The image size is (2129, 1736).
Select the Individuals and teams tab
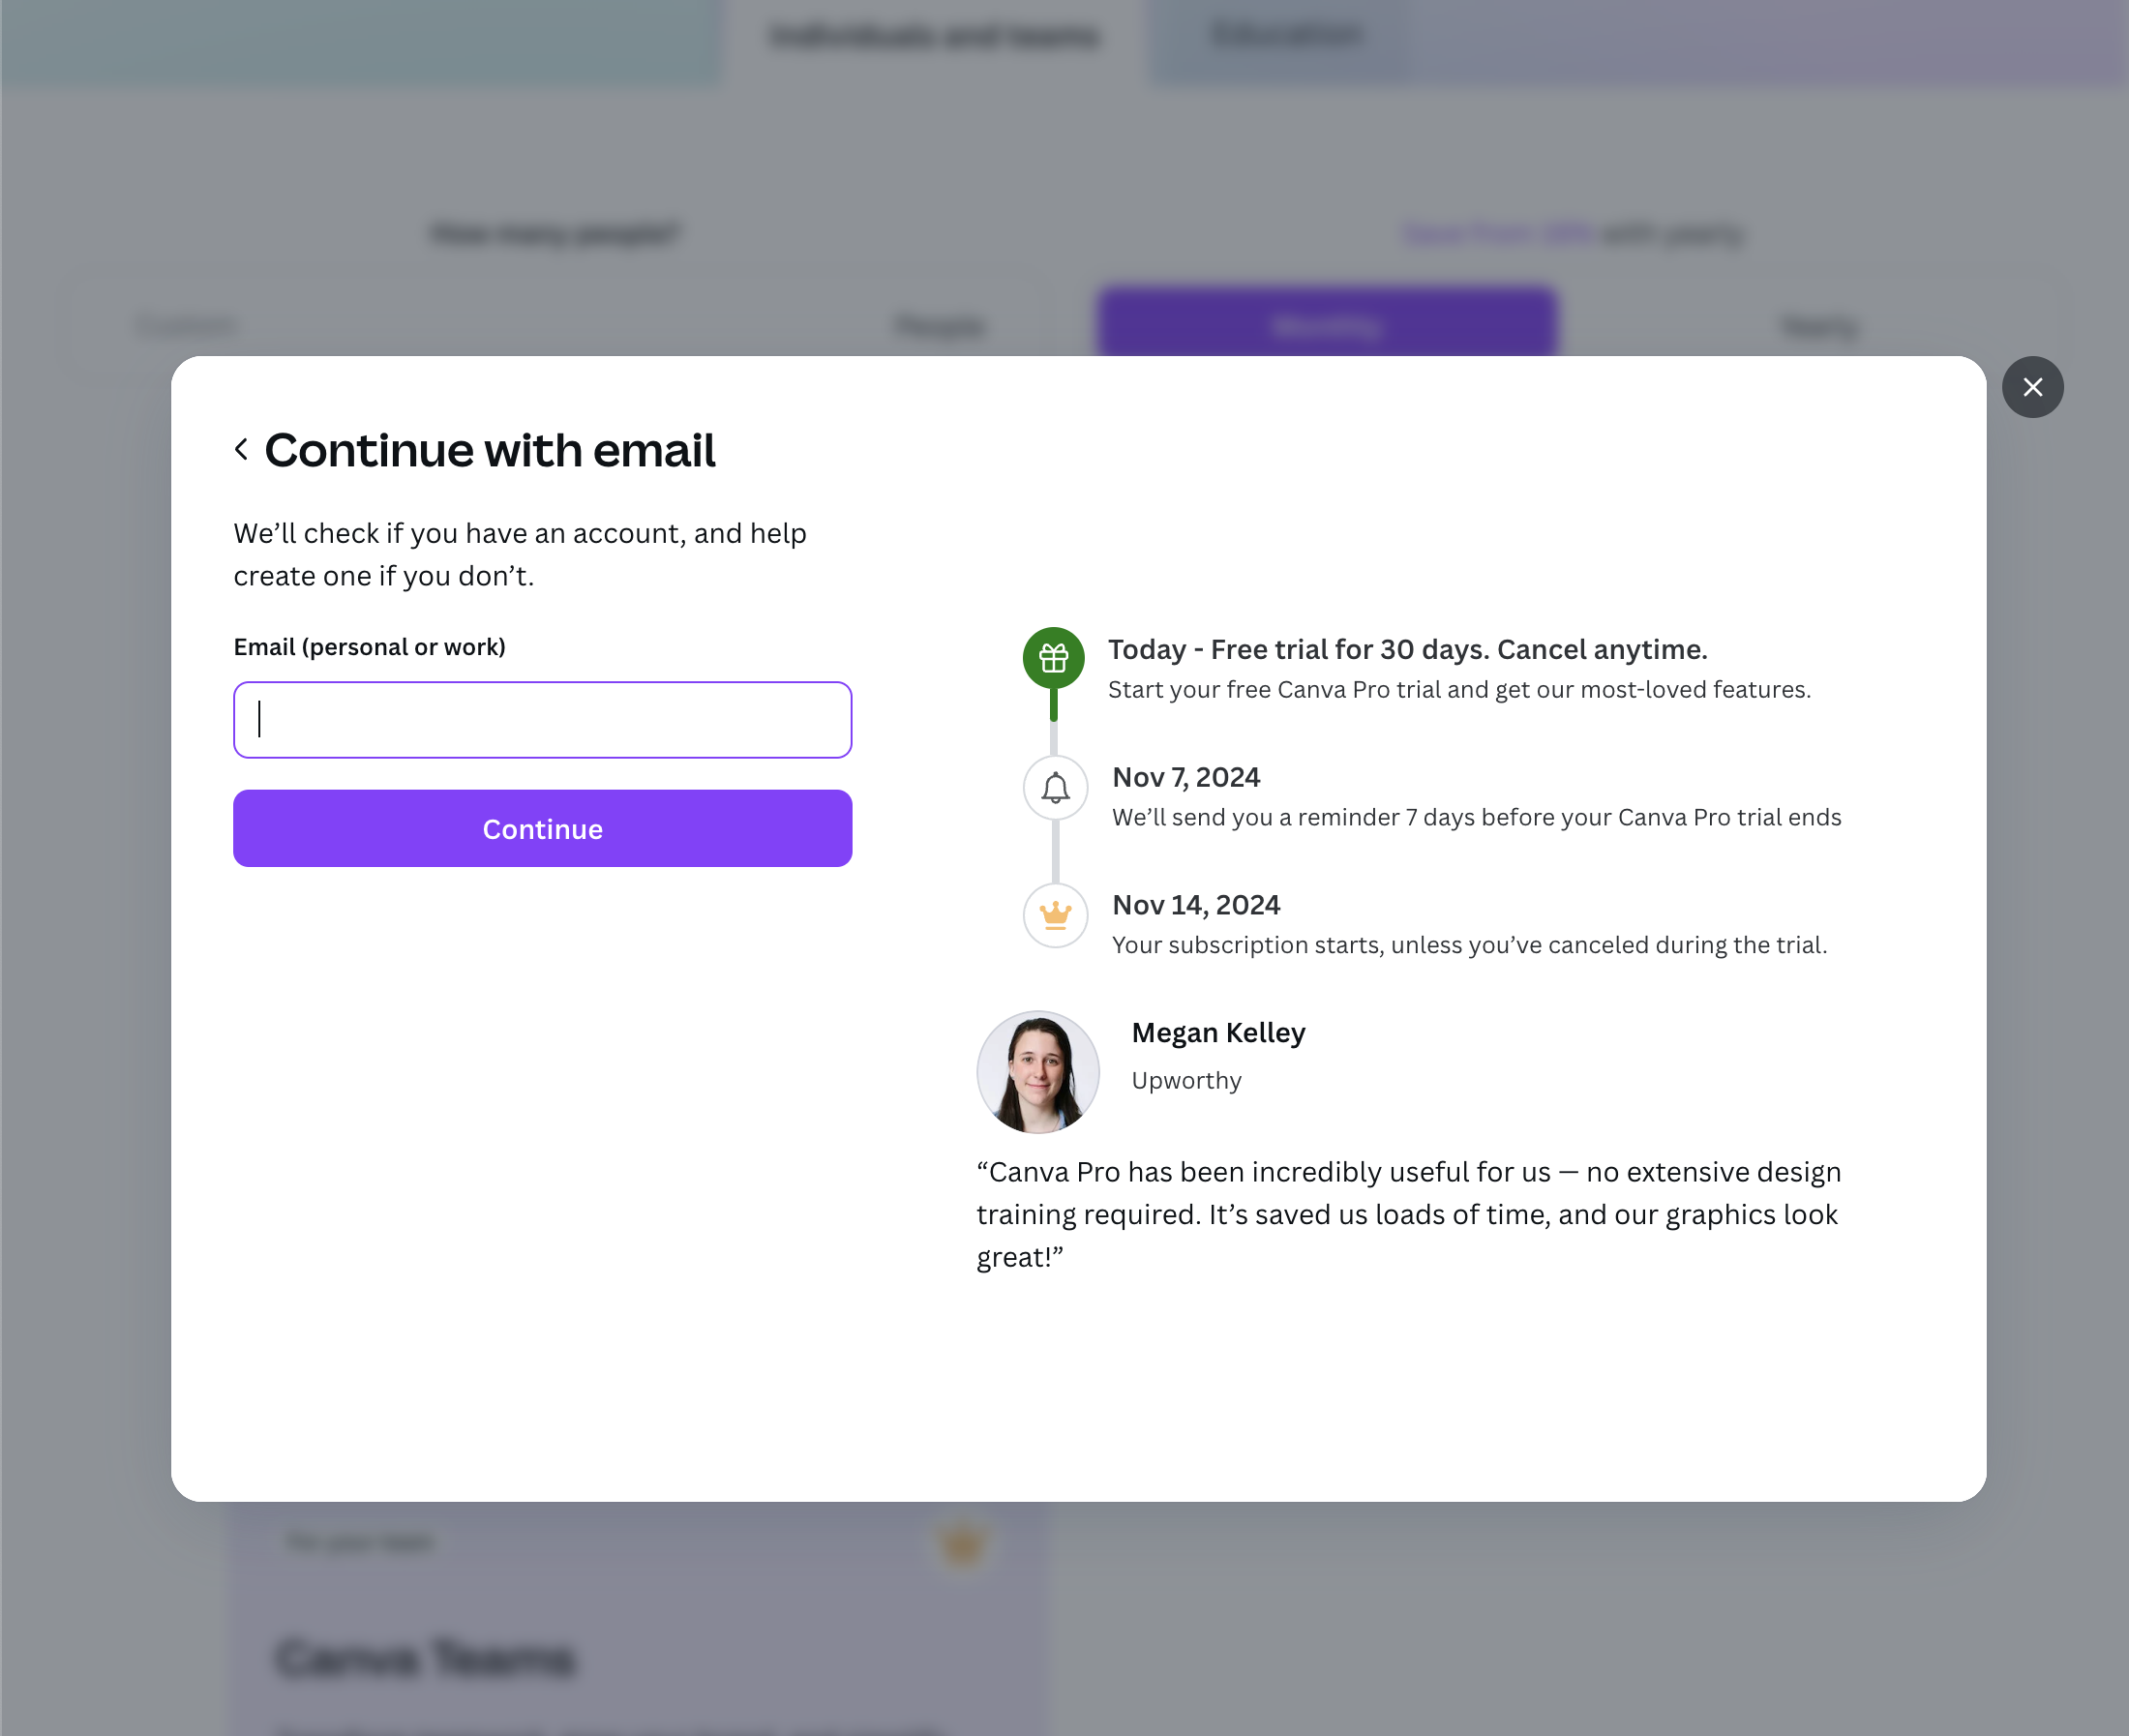click(933, 36)
